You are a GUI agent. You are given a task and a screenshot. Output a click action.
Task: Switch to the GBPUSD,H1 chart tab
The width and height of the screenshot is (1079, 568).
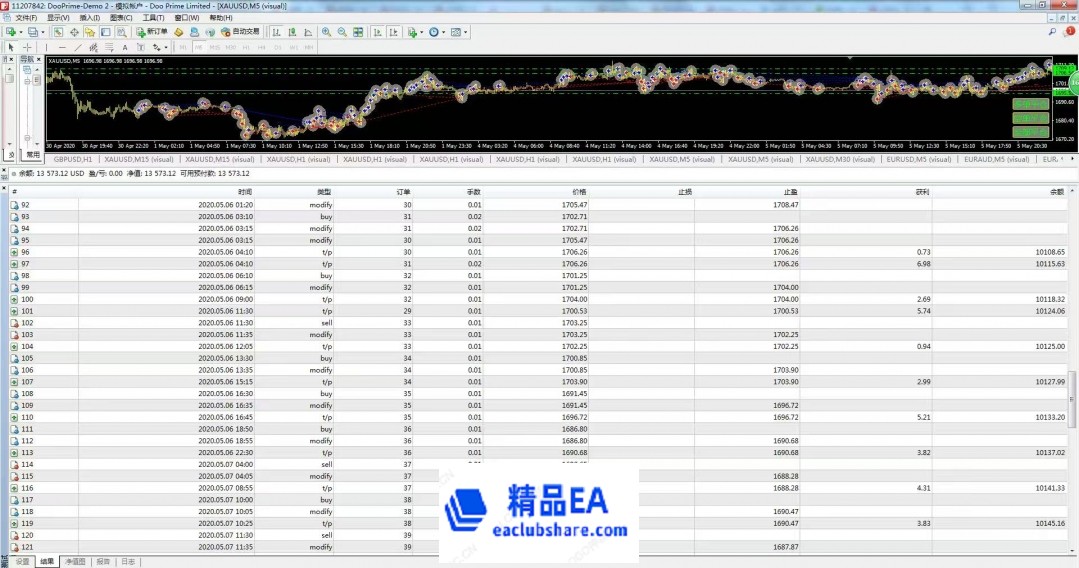[x=73, y=159]
